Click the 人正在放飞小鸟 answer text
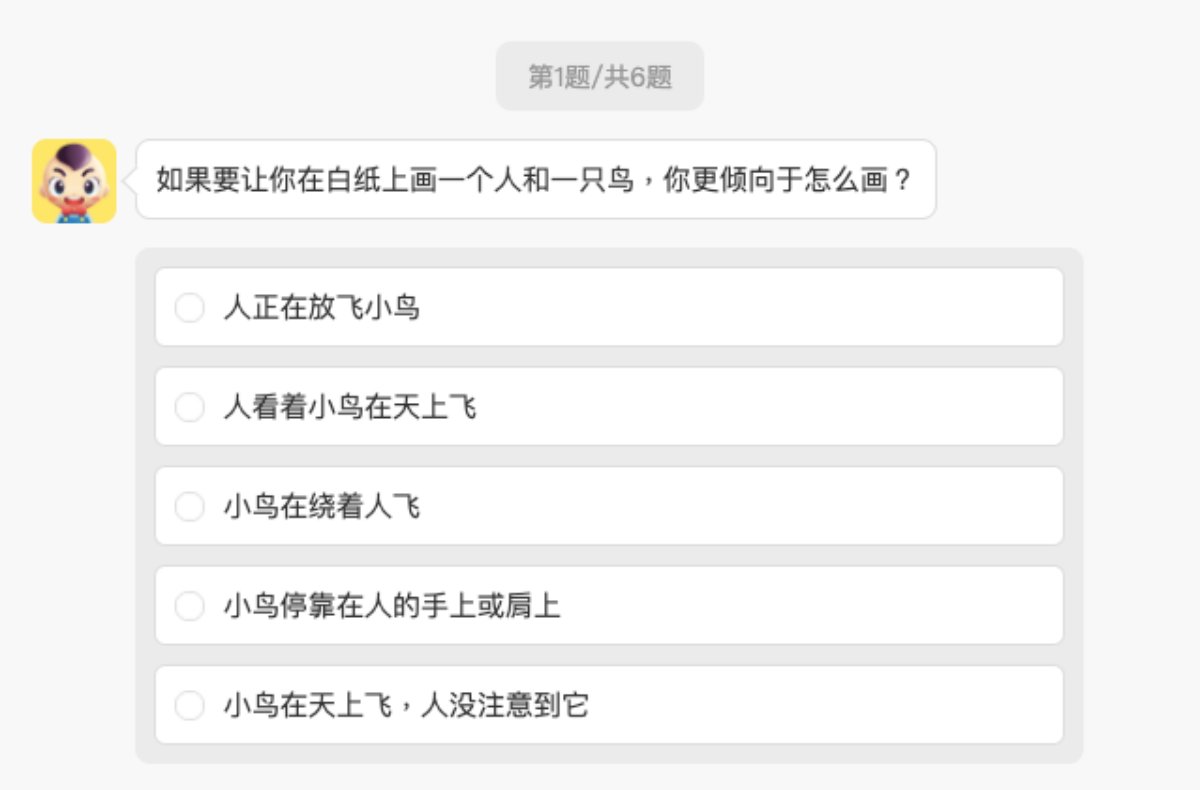The image size is (1200, 790). (x=322, y=308)
